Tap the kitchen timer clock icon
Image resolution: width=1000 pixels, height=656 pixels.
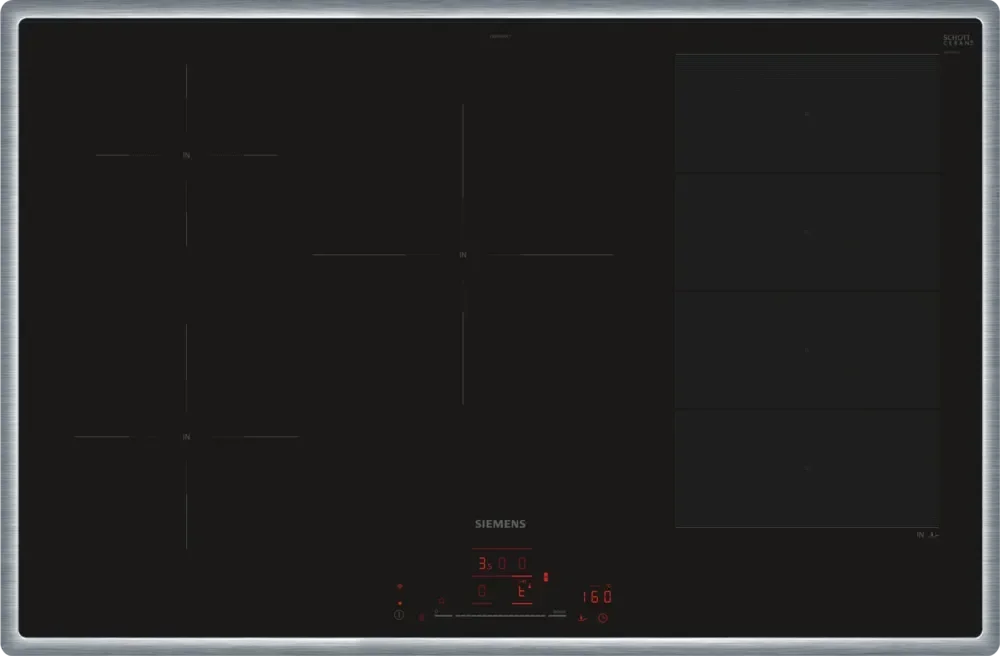point(603,617)
